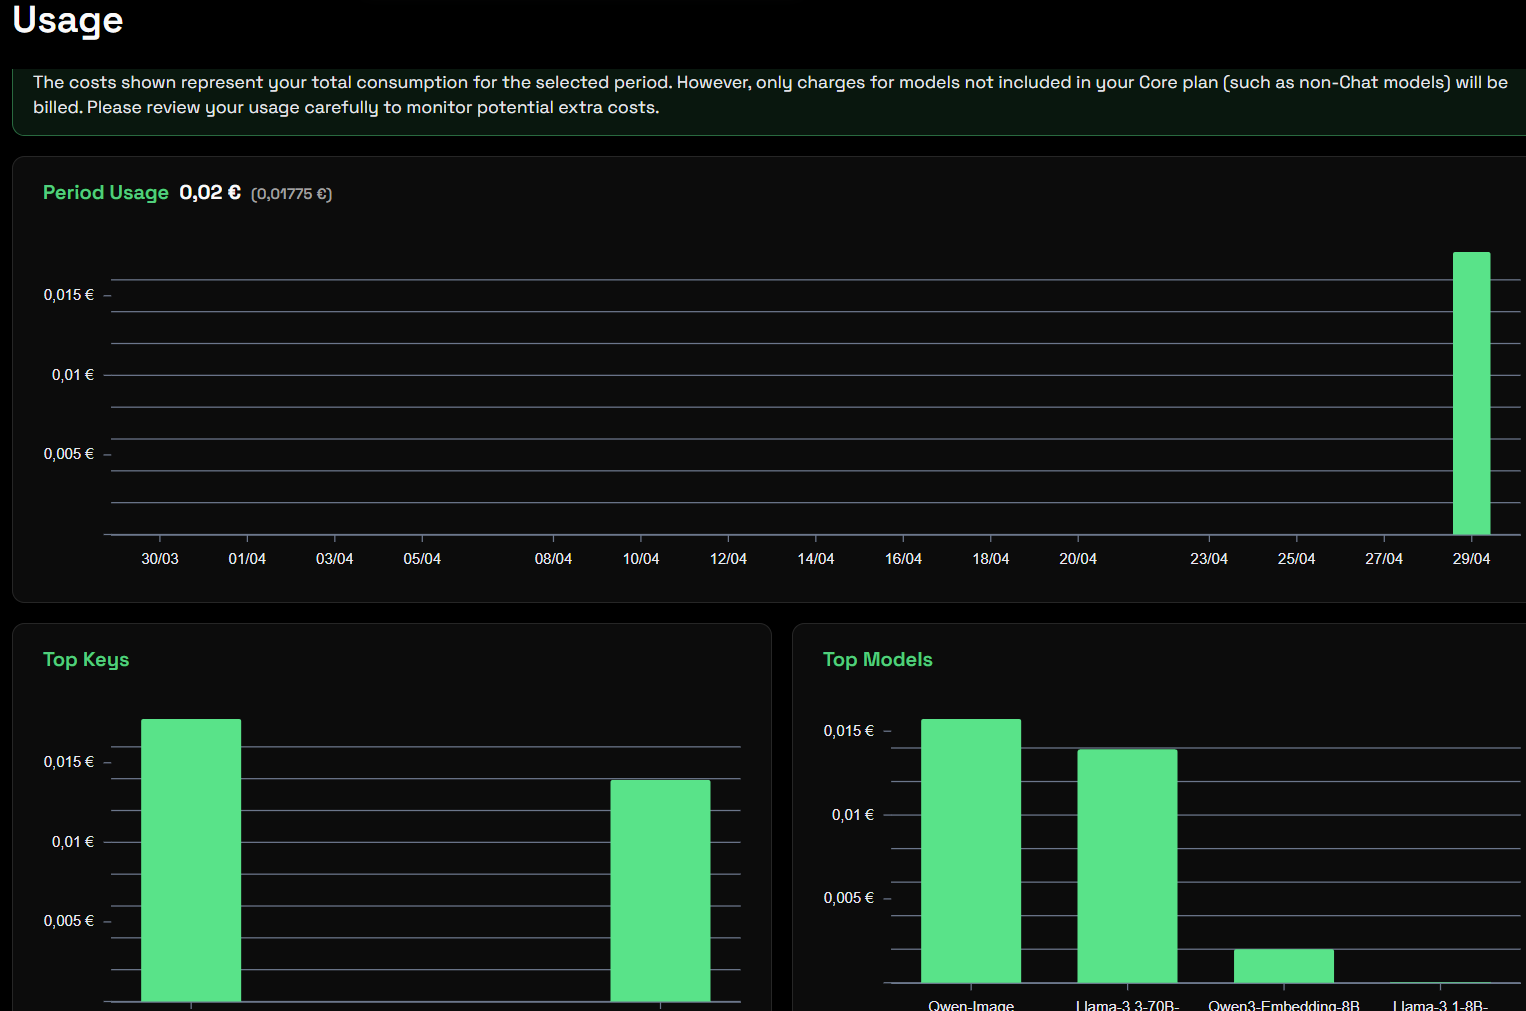Click '0,005 €' axis label in Top Keys chart
Viewport: 1526px width, 1011px height.
point(69,921)
